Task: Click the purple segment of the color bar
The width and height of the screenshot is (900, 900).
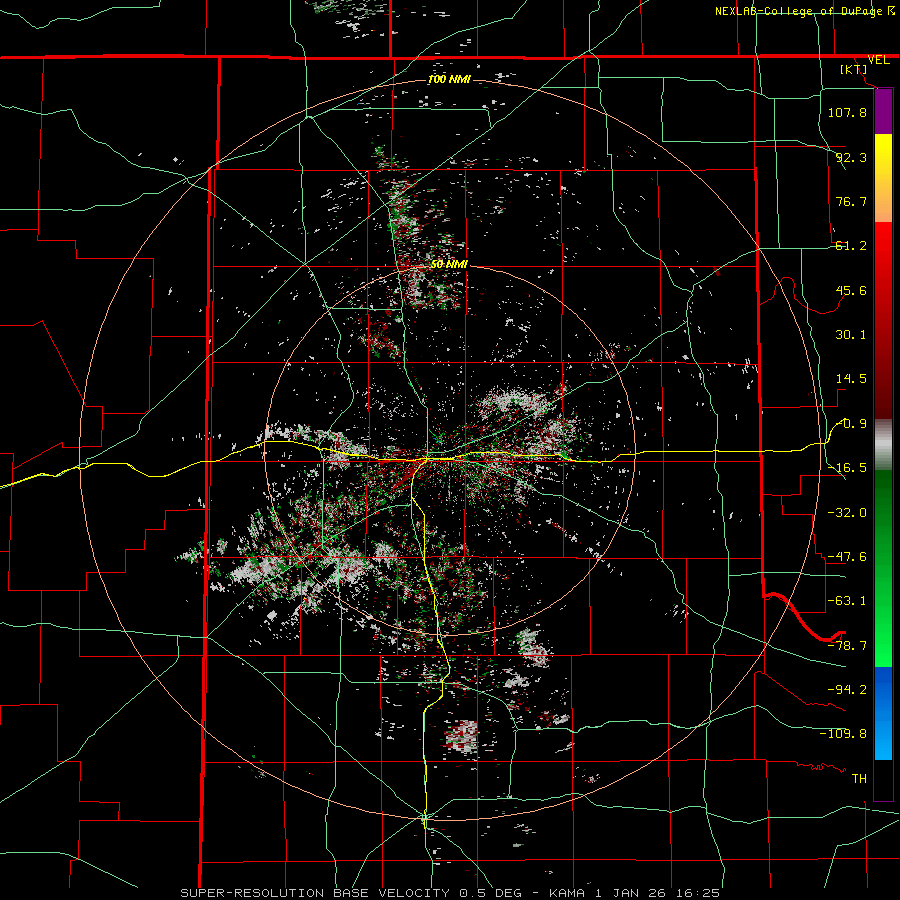Action: pyautogui.click(x=883, y=112)
